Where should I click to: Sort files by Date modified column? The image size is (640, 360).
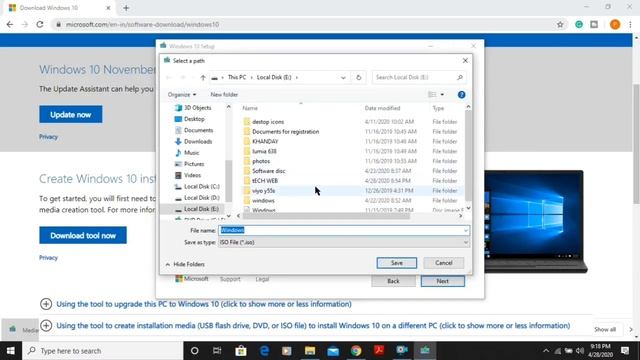point(382,108)
